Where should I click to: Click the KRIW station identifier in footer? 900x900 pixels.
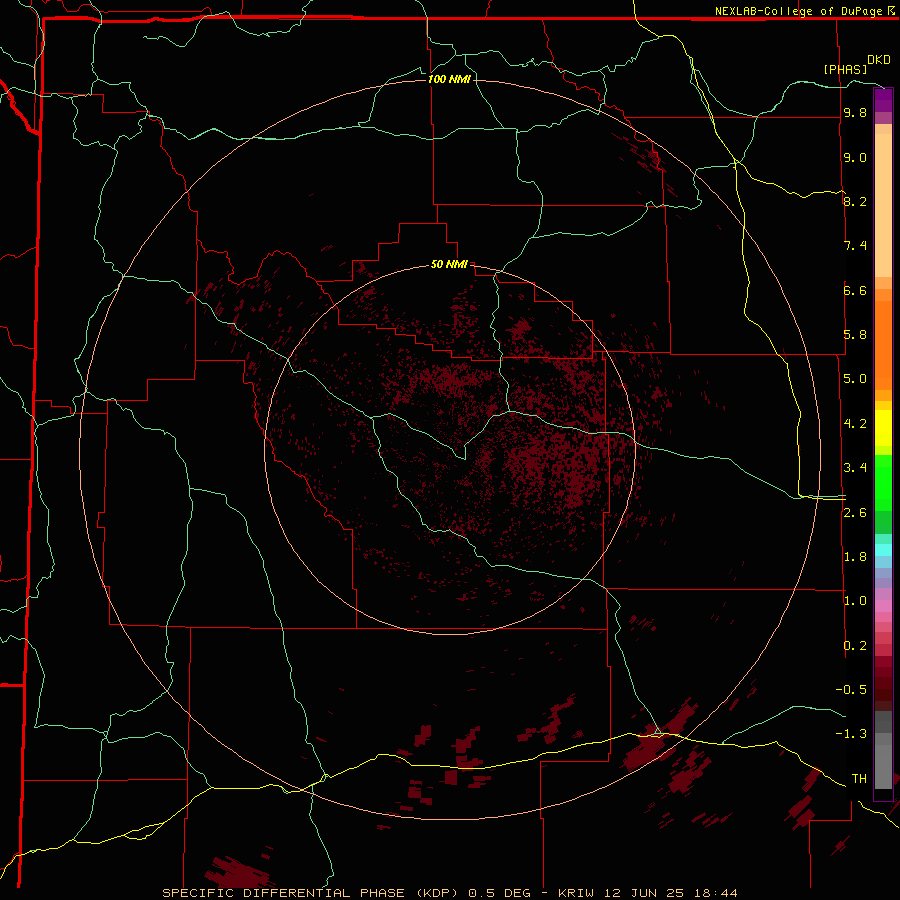(x=575, y=893)
